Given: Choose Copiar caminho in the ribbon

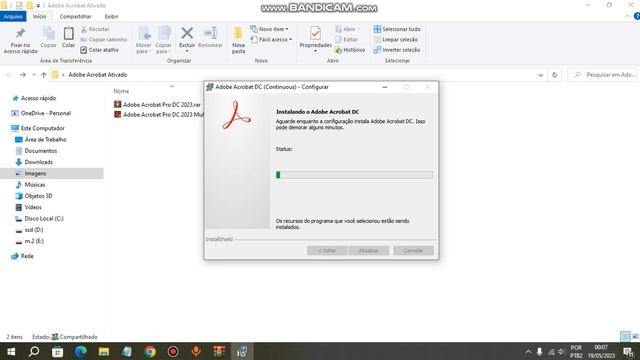Looking at the screenshot, I should [x=104, y=40].
